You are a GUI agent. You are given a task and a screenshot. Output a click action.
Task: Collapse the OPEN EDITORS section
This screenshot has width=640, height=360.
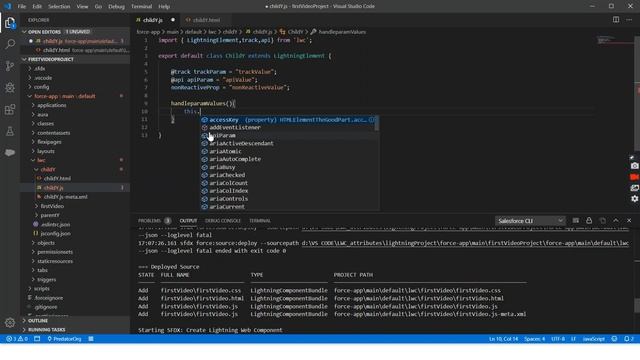76,31
